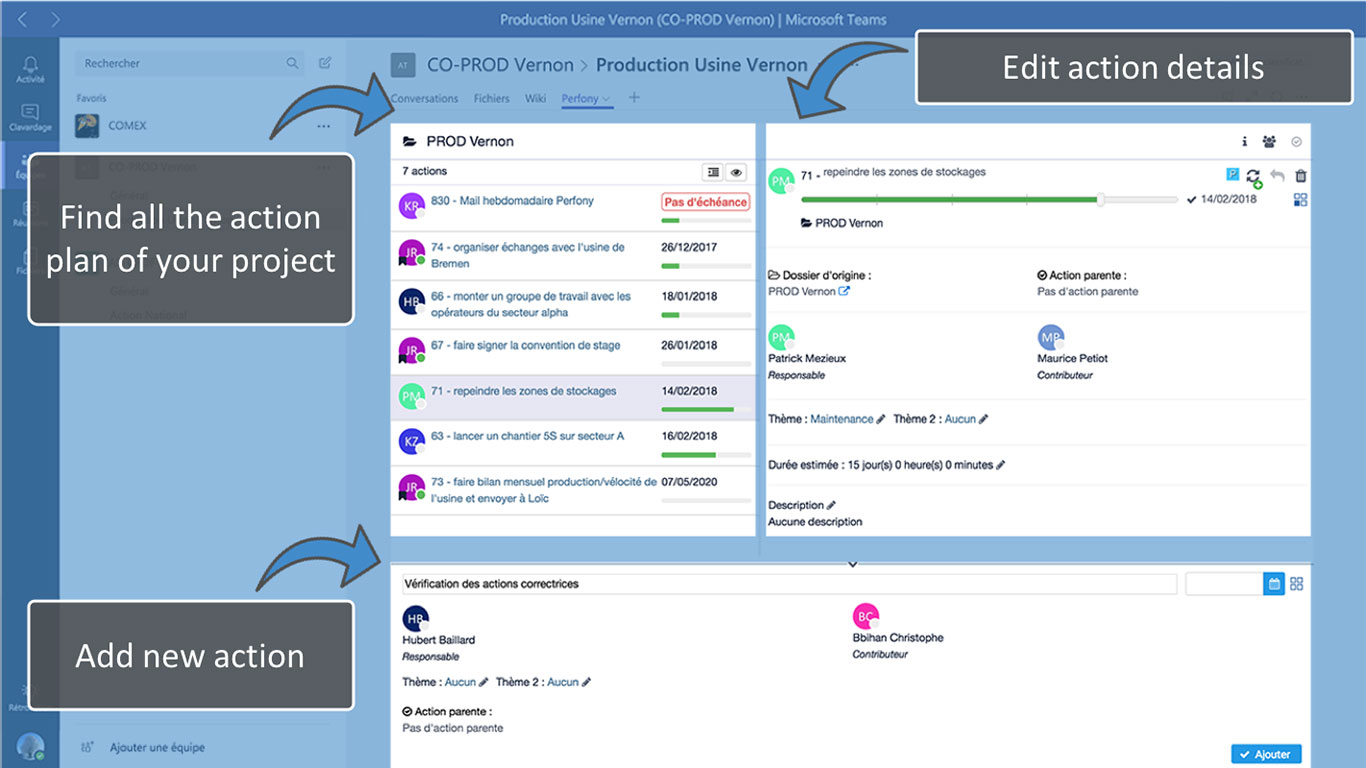
Task: Click the Hubert Baillard HB avatar
Action: click(415, 618)
